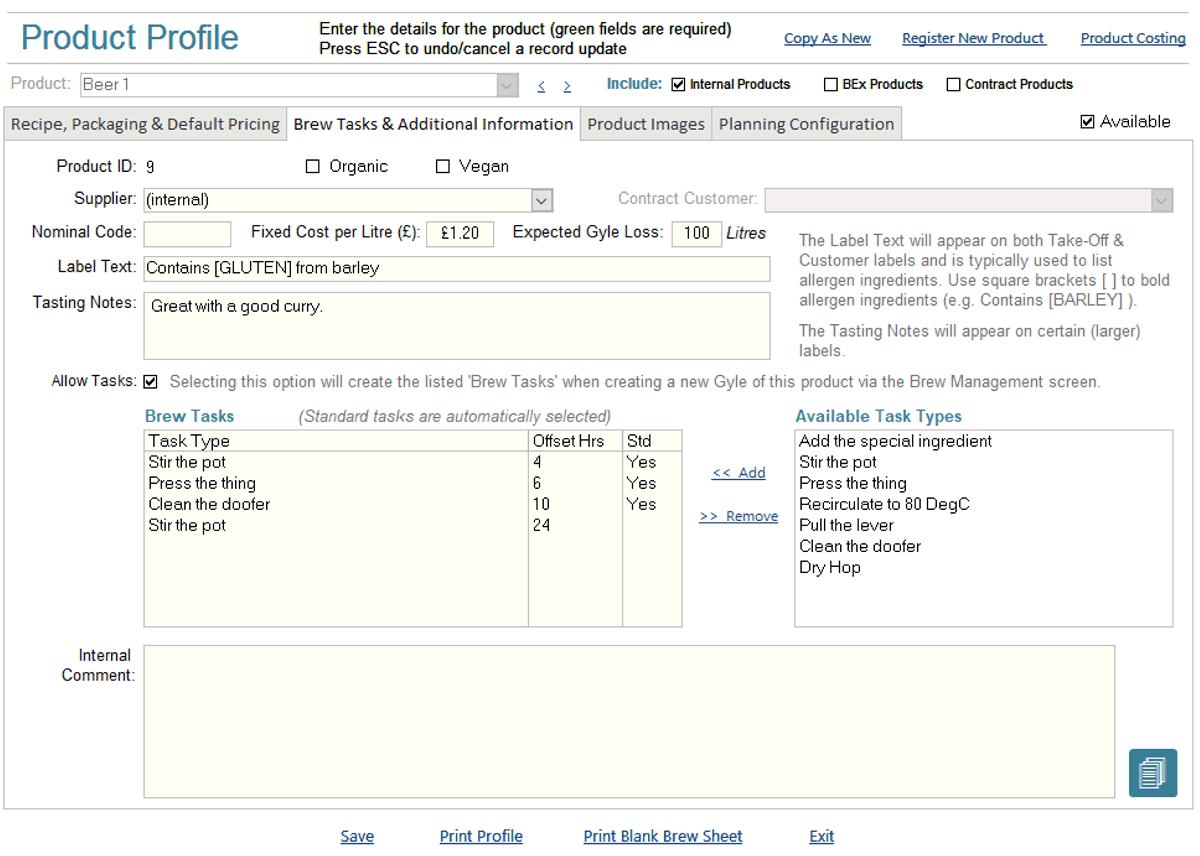Disable the Allow Tasks checkbox
Screen dimensions: 1200x856
[x=151, y=382]
